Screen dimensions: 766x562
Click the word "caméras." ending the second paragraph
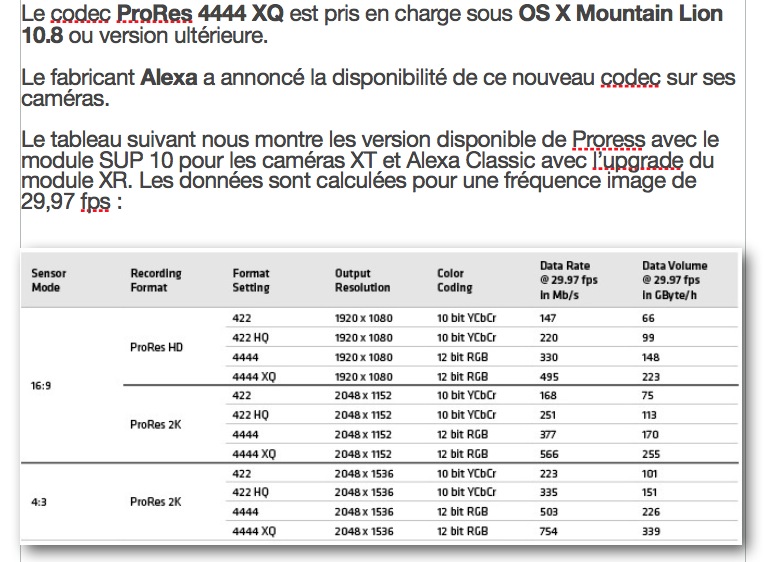click(x=65, y=99)
